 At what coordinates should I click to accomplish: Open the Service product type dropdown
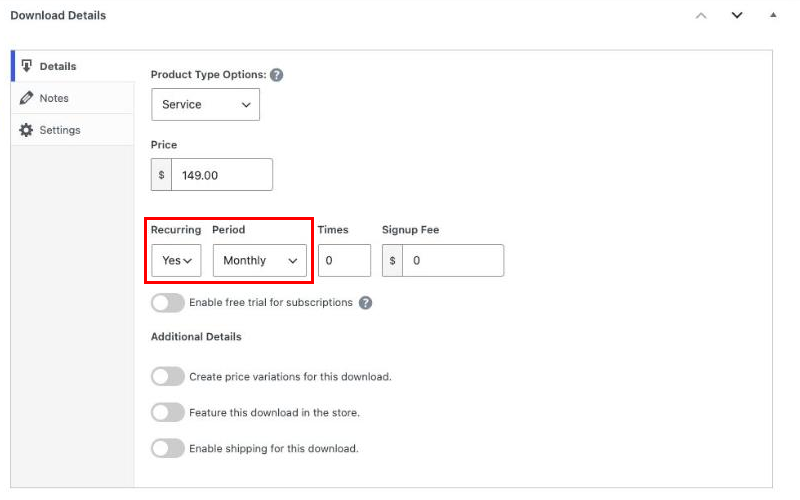206,105
